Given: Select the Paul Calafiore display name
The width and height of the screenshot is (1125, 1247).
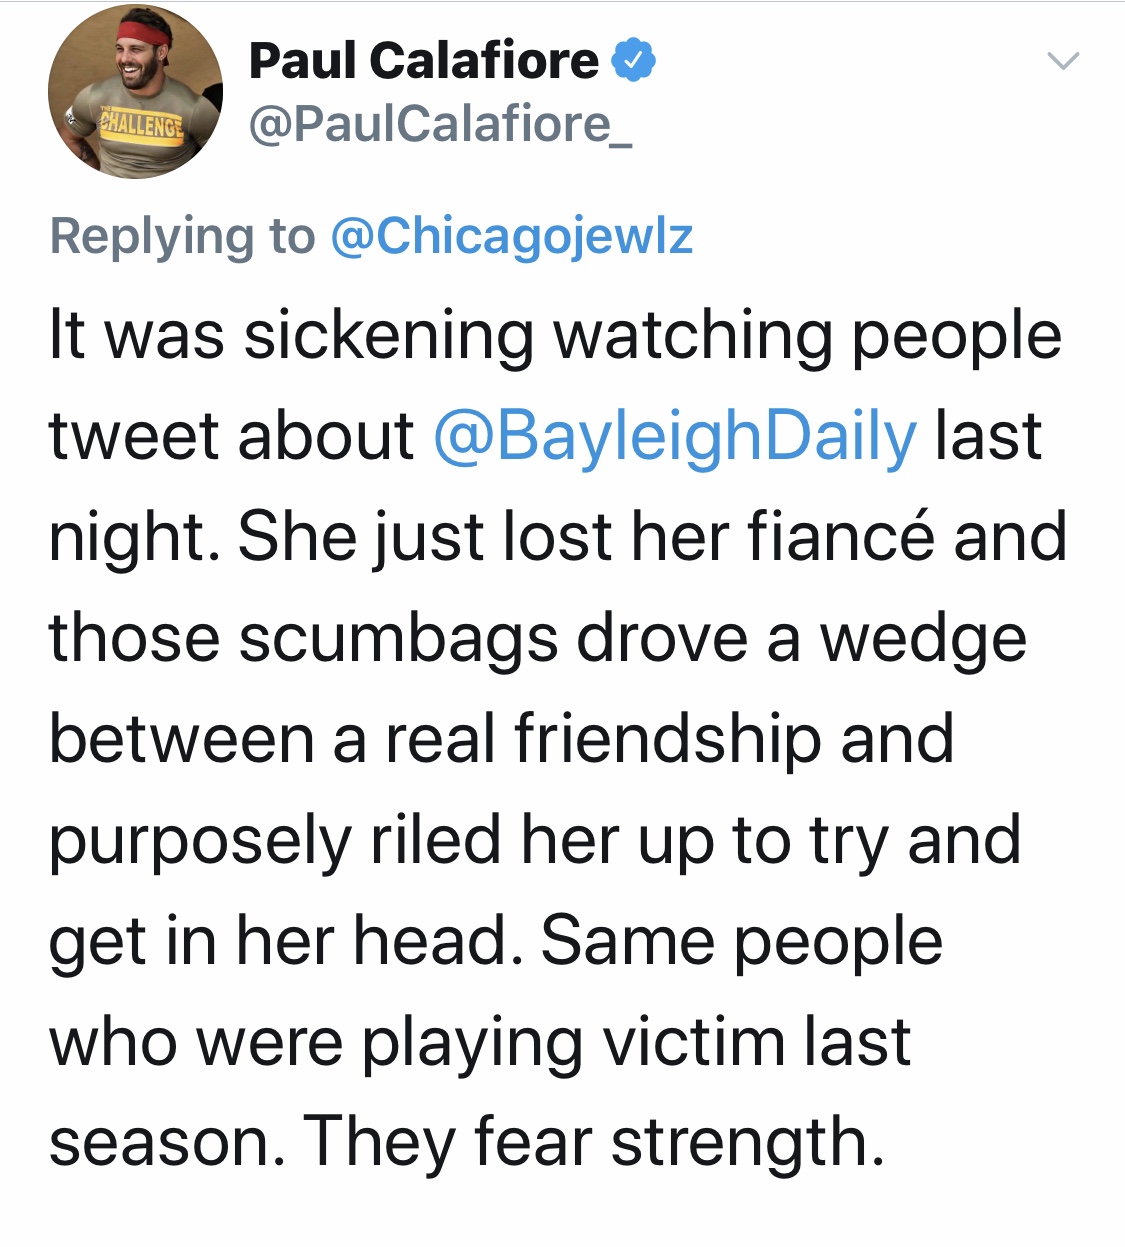Looking at the screenshot, I should 424,60.
